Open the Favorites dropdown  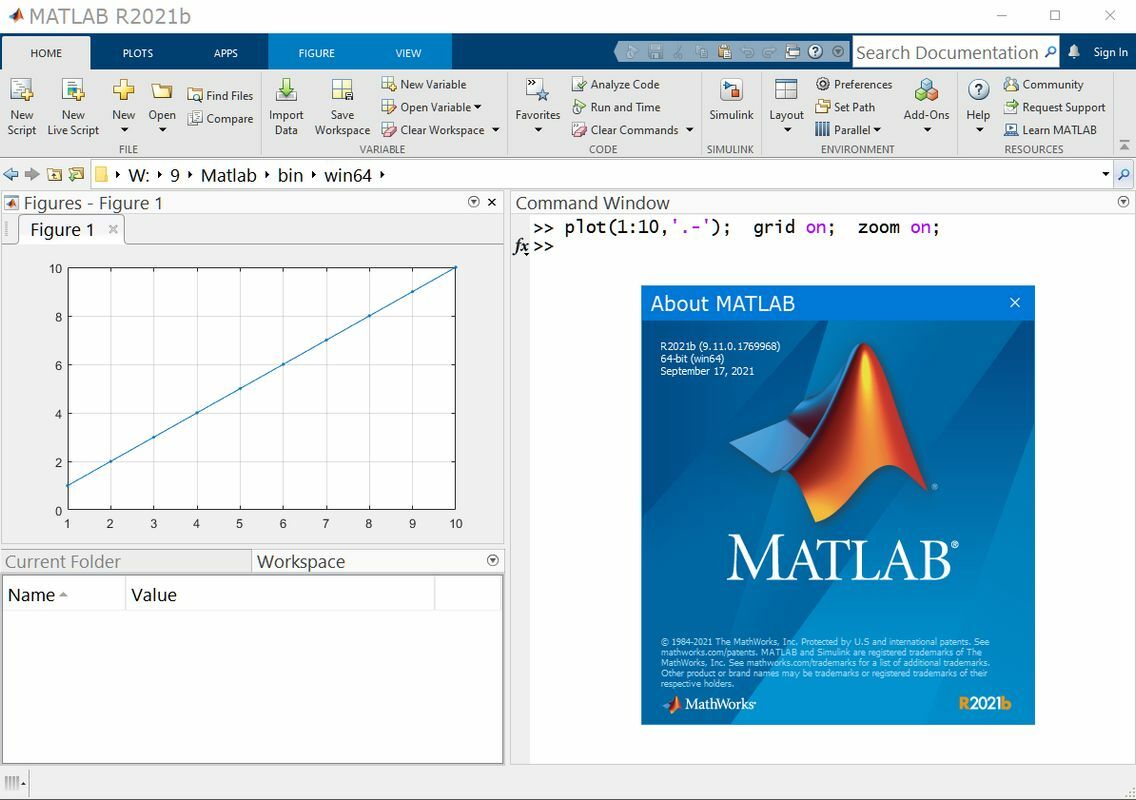click(x=537, y=130)
